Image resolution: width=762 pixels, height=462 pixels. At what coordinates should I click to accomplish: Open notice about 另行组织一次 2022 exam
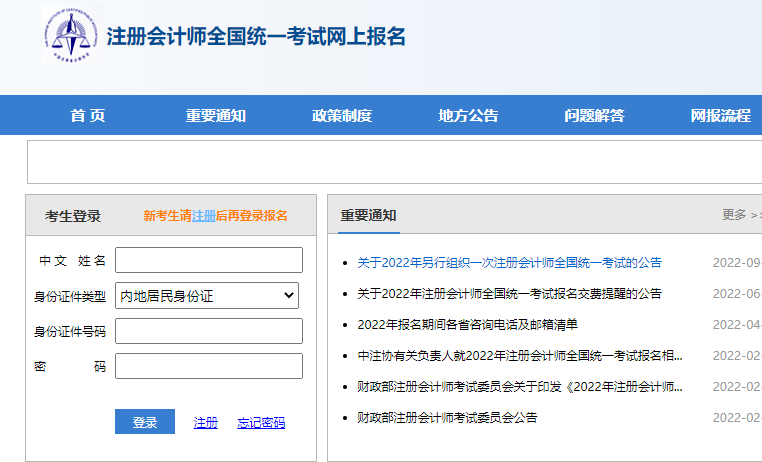(x=509, y=263)
